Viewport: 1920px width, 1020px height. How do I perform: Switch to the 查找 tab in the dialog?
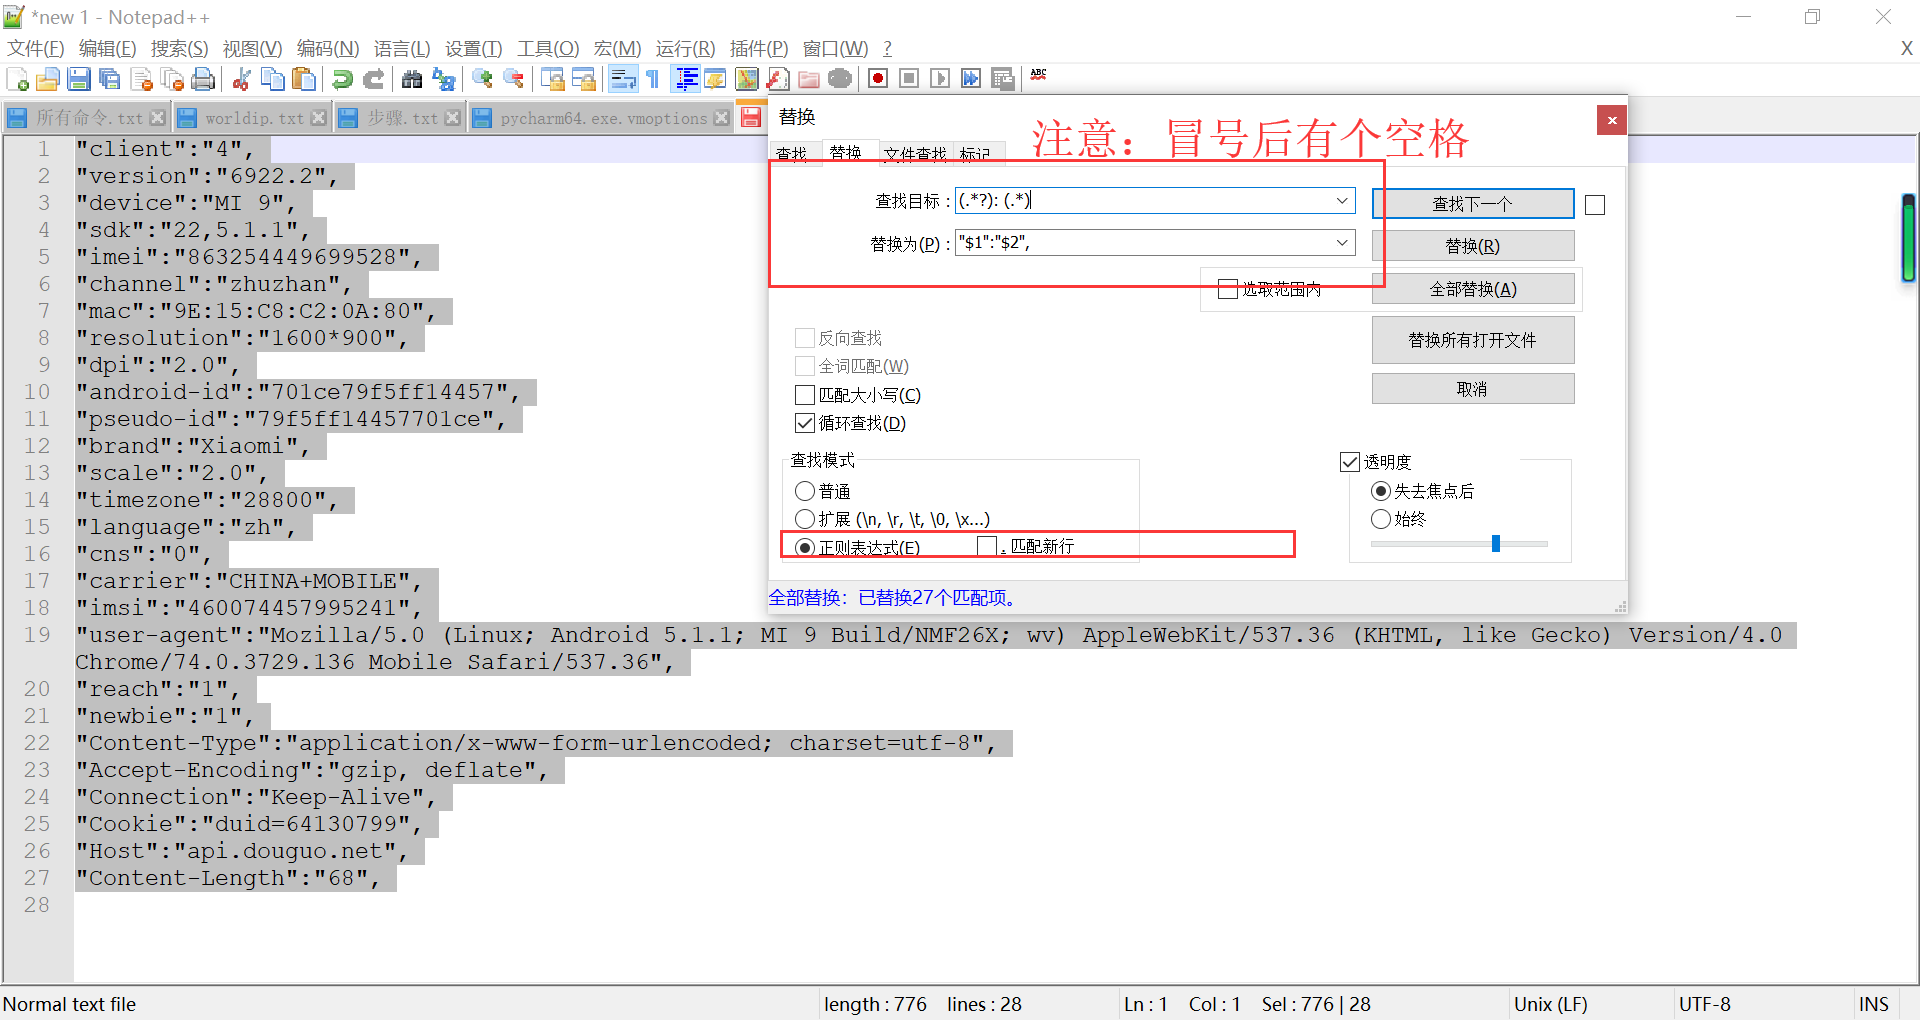point(792,153)
